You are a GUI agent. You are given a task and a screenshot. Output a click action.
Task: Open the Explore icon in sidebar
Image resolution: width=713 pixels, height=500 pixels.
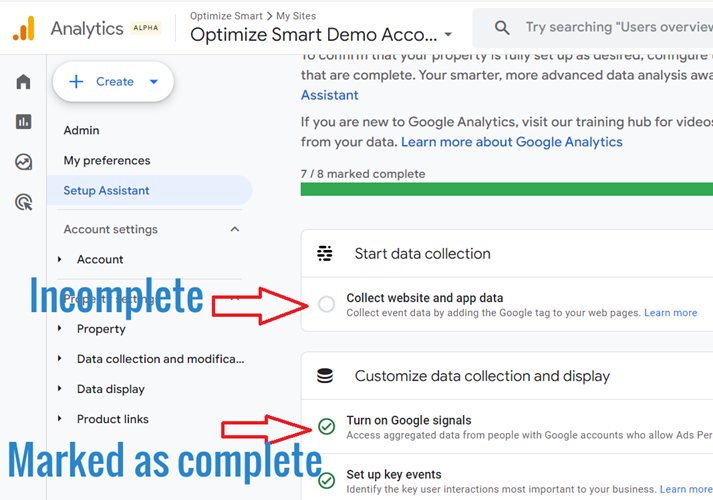23,162
